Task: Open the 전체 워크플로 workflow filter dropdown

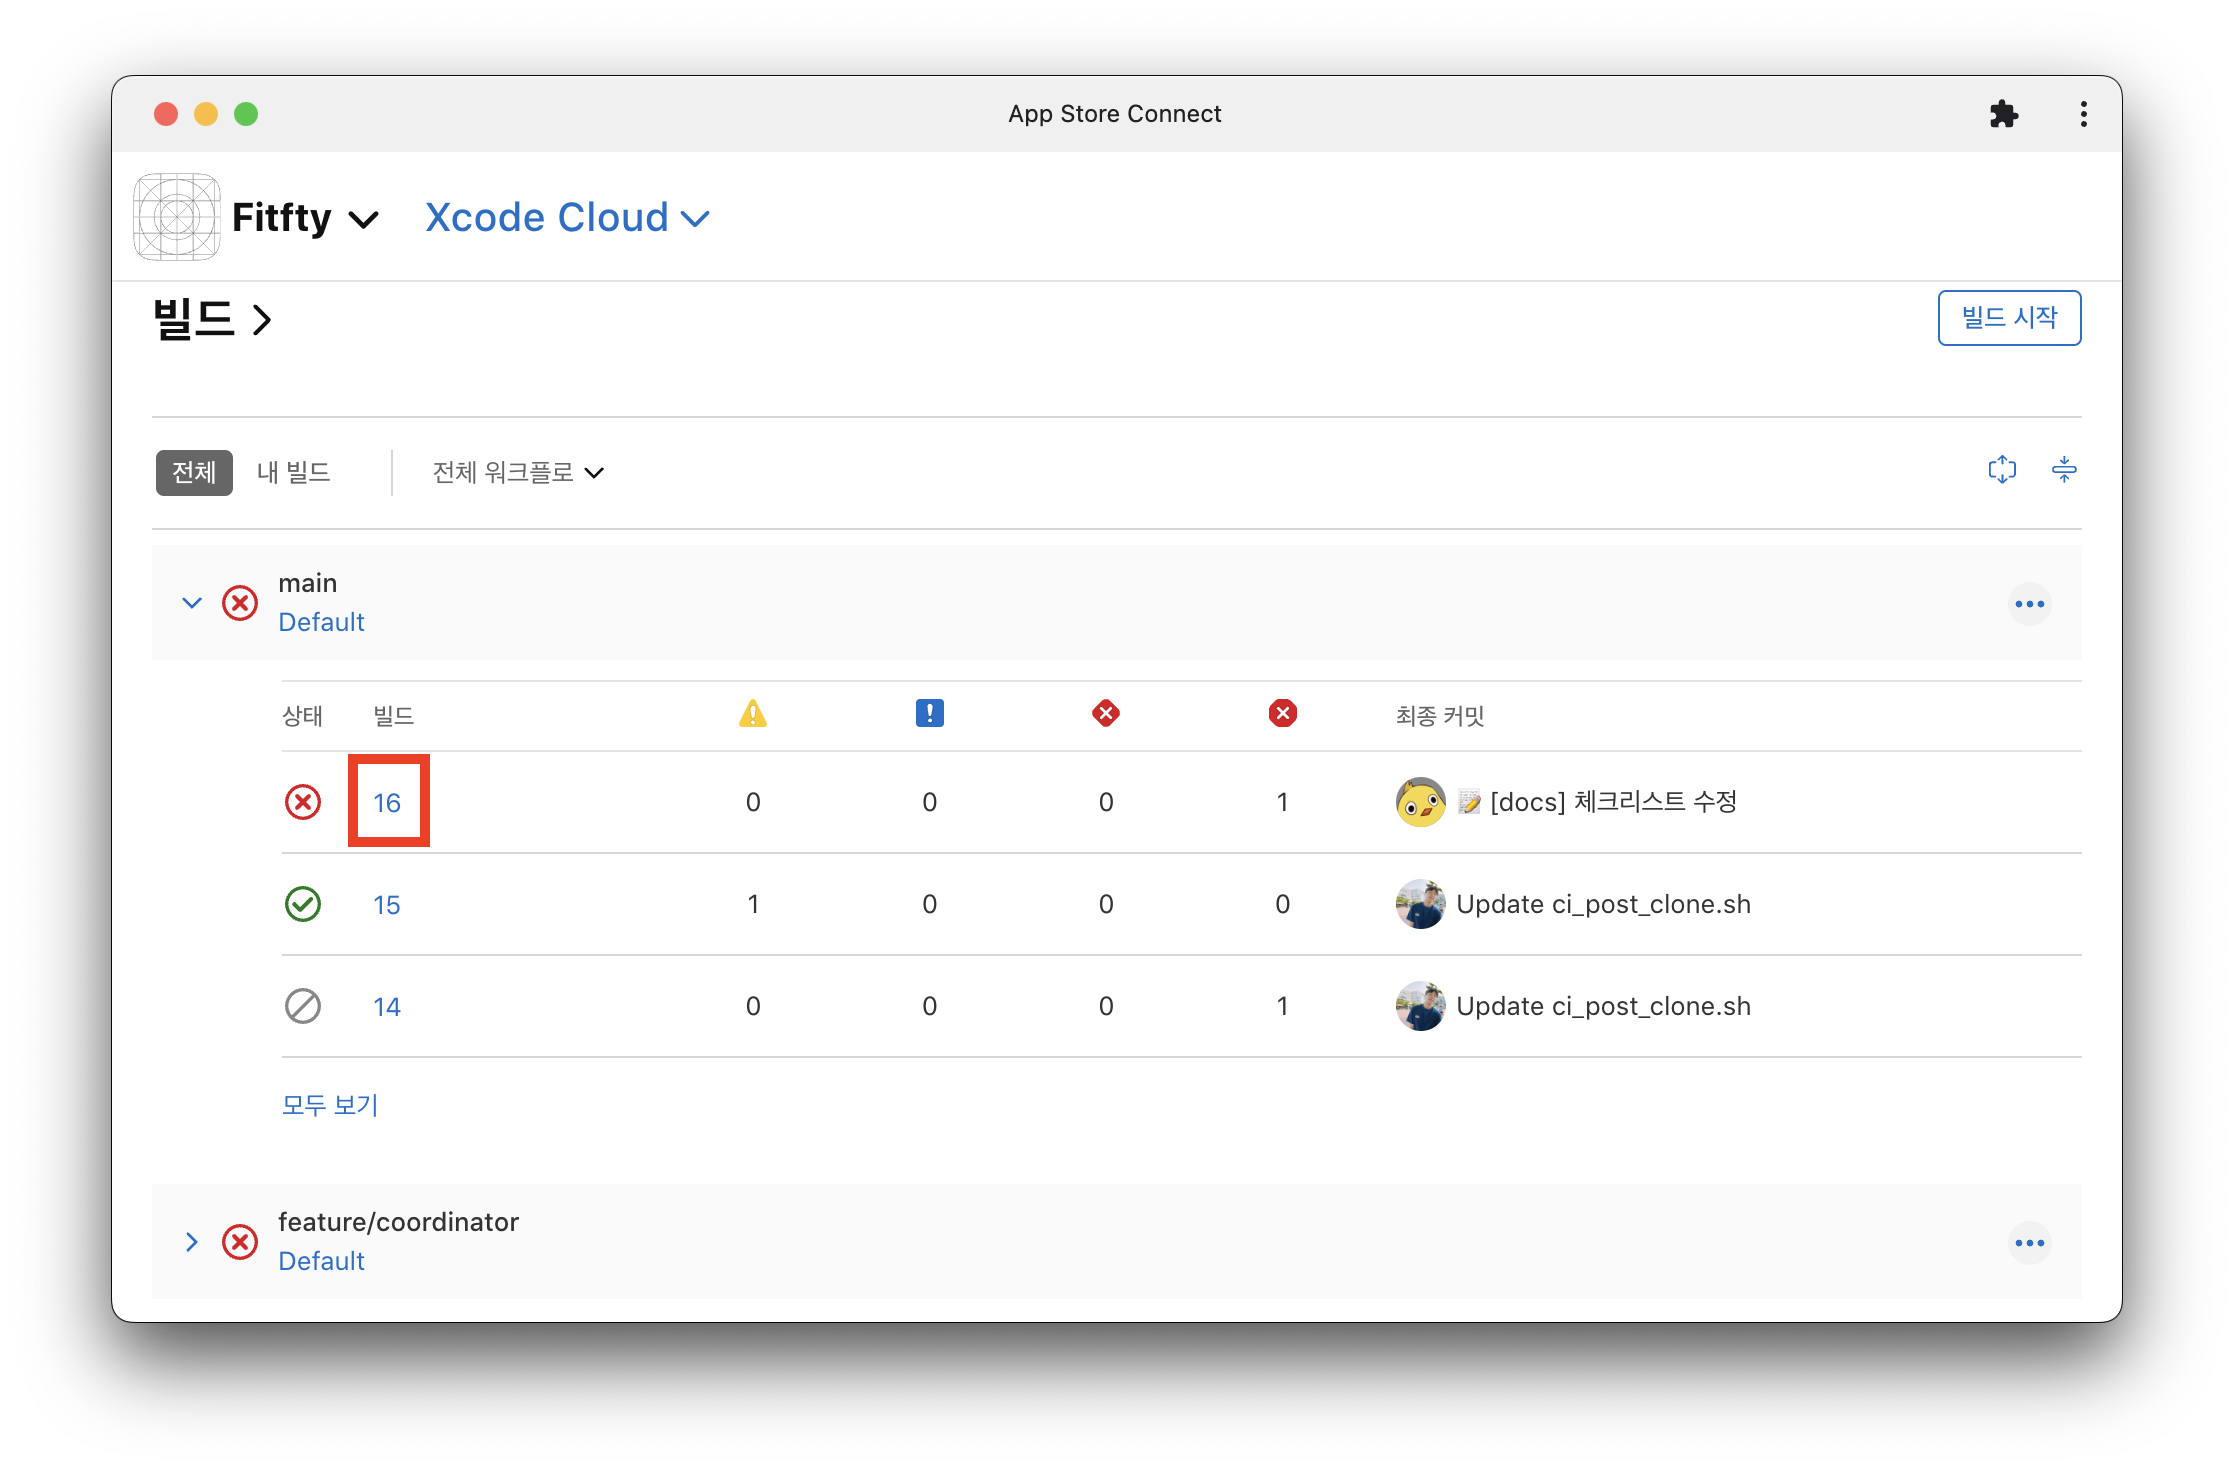Action: click(518, 472)
